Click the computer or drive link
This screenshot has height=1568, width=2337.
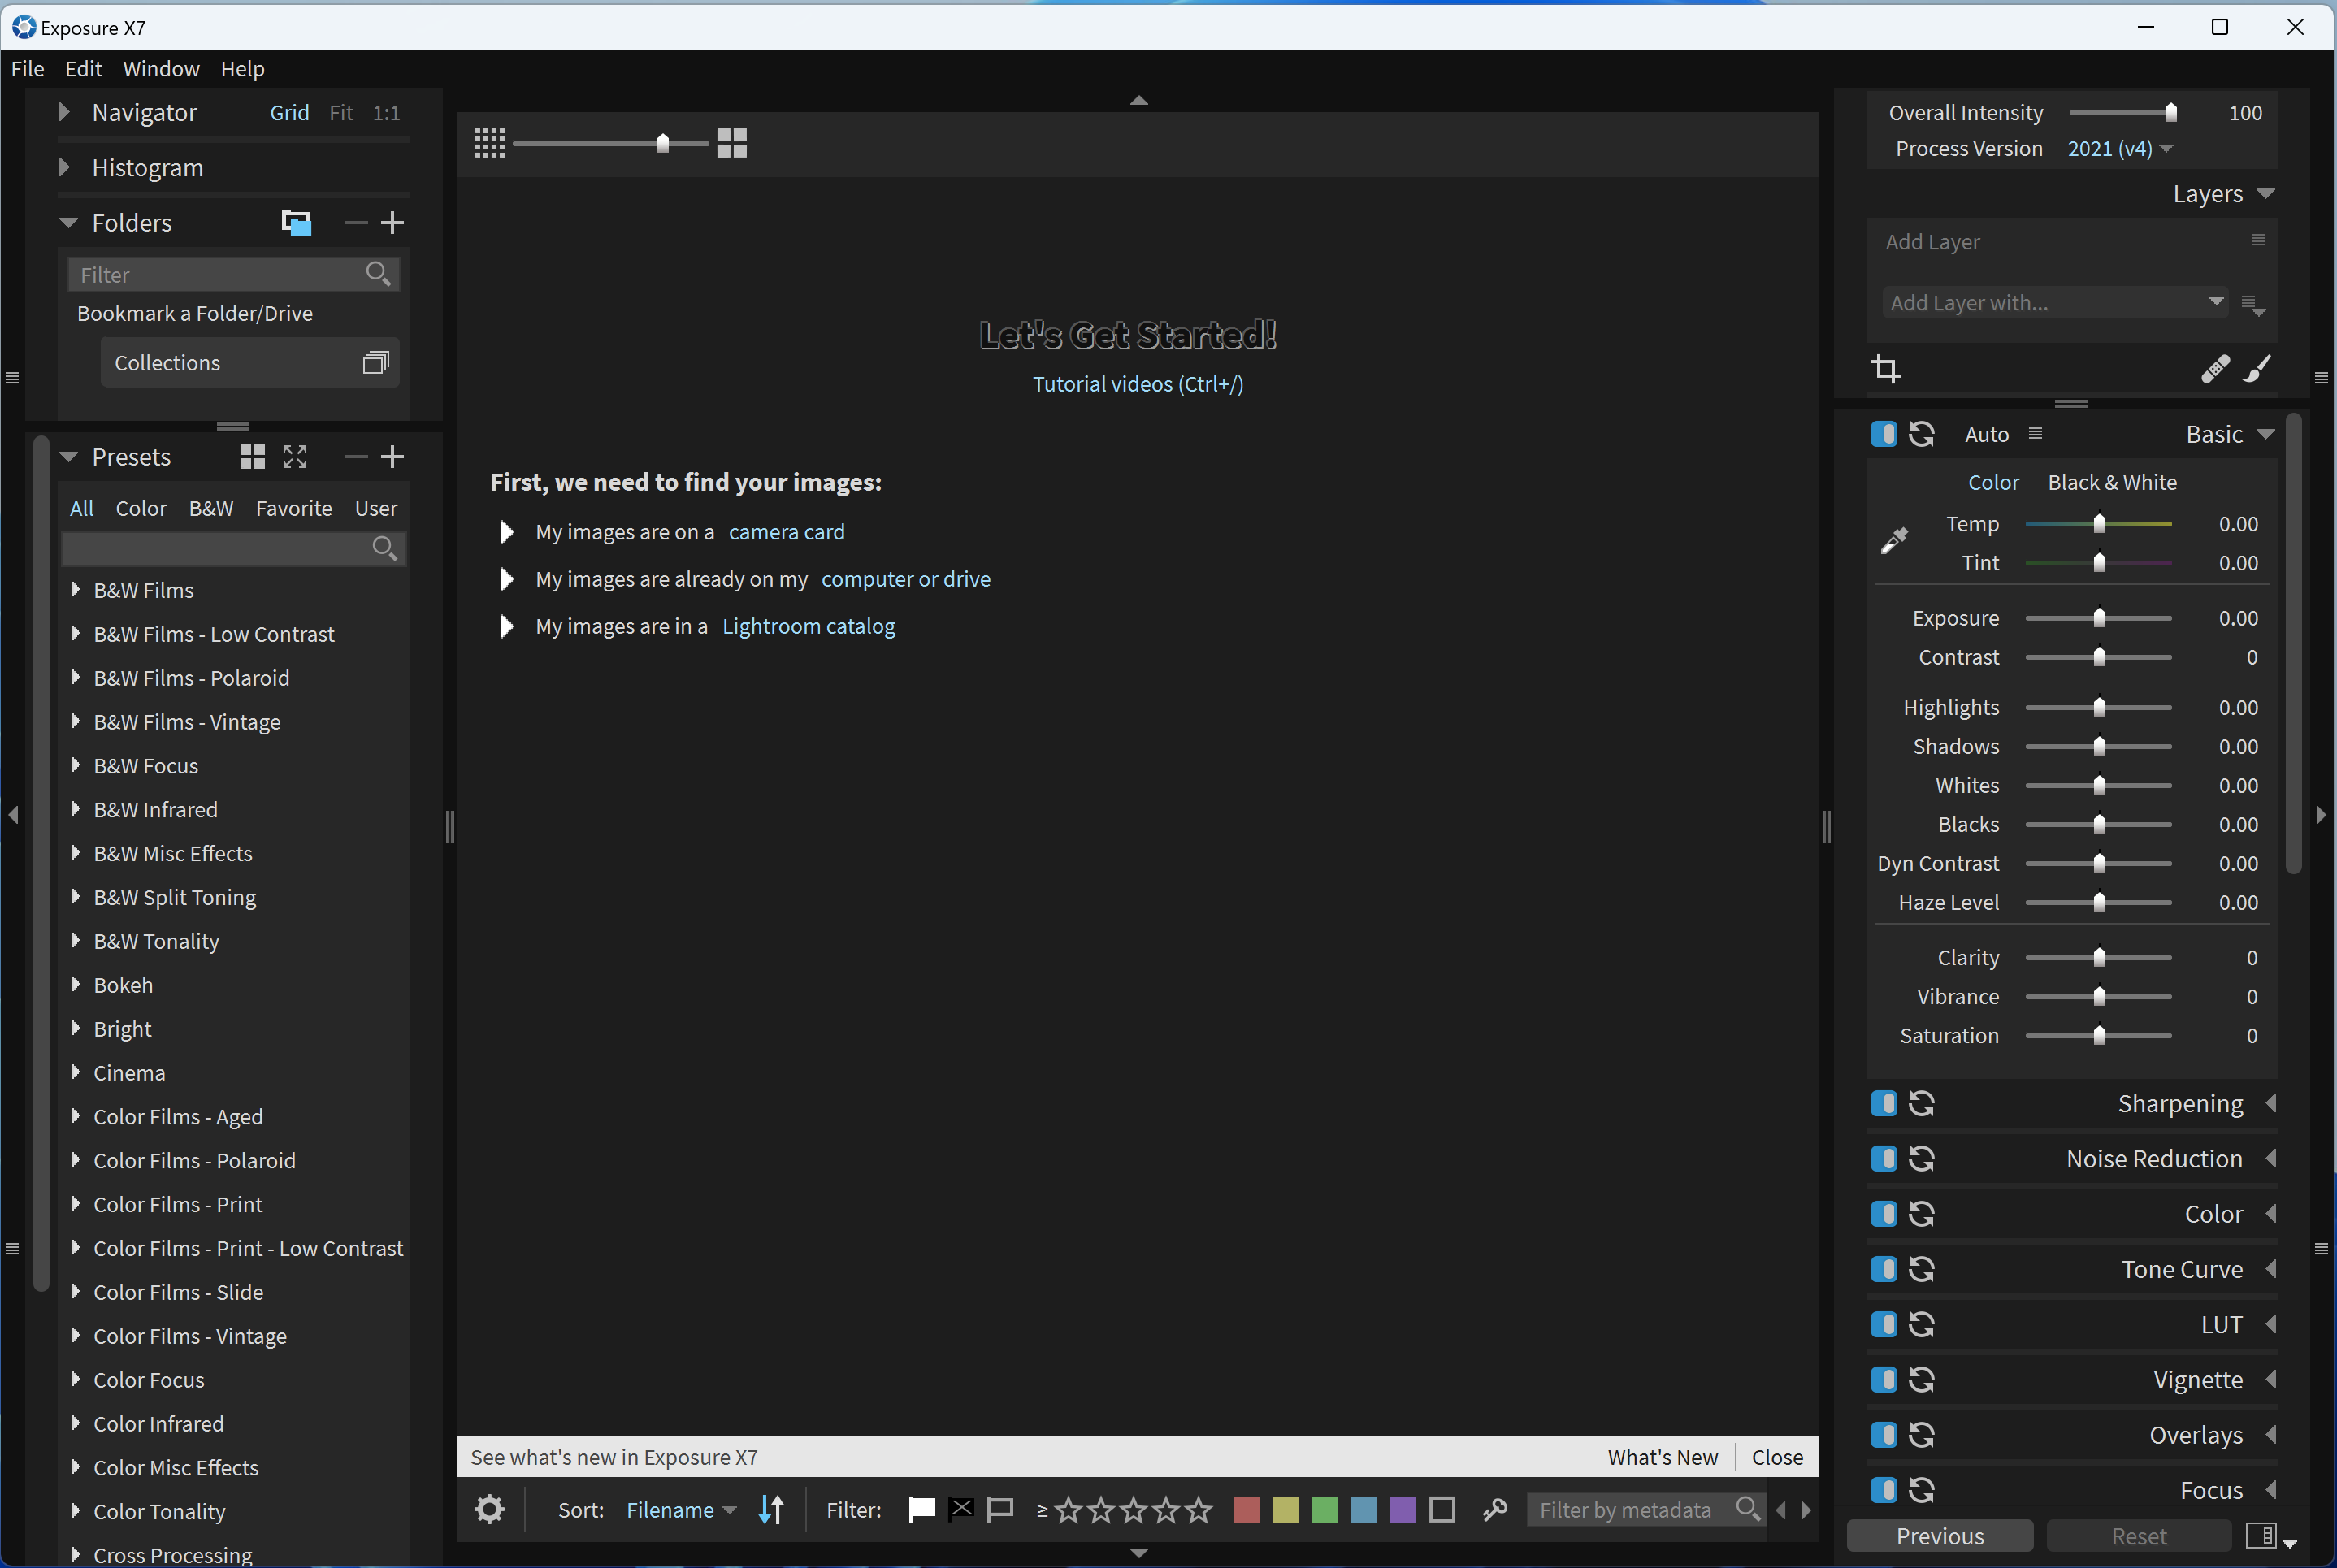click(x=905, y=579)
